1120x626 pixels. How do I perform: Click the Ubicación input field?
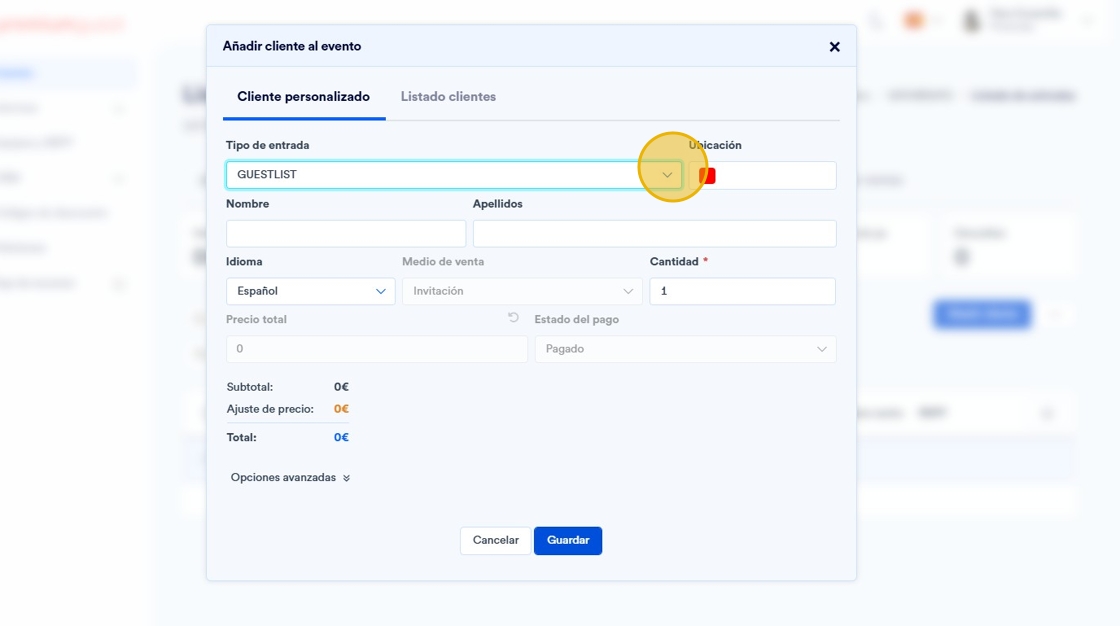pyautogui.click(x=762, y=175)
